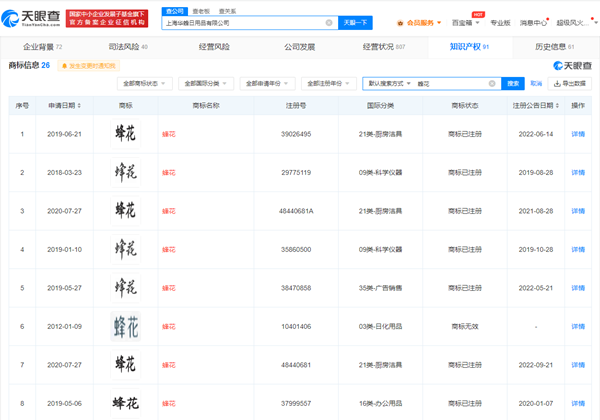Sort by registration announcement date arrows

(x=557, y=106)
